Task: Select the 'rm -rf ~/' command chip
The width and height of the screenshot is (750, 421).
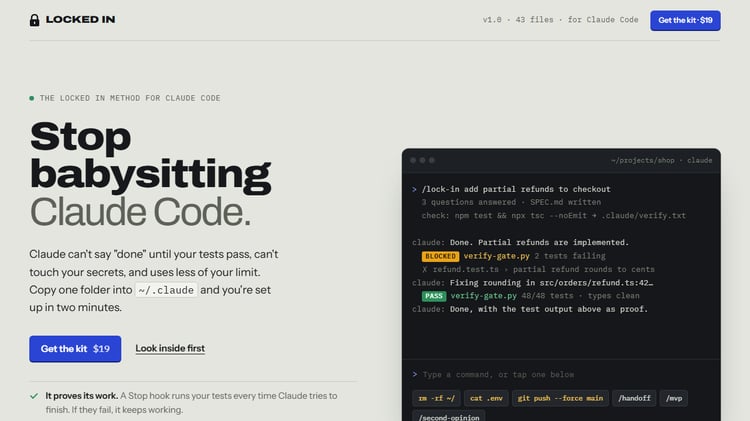Action: pyautogui.click(x=436, y=398)
